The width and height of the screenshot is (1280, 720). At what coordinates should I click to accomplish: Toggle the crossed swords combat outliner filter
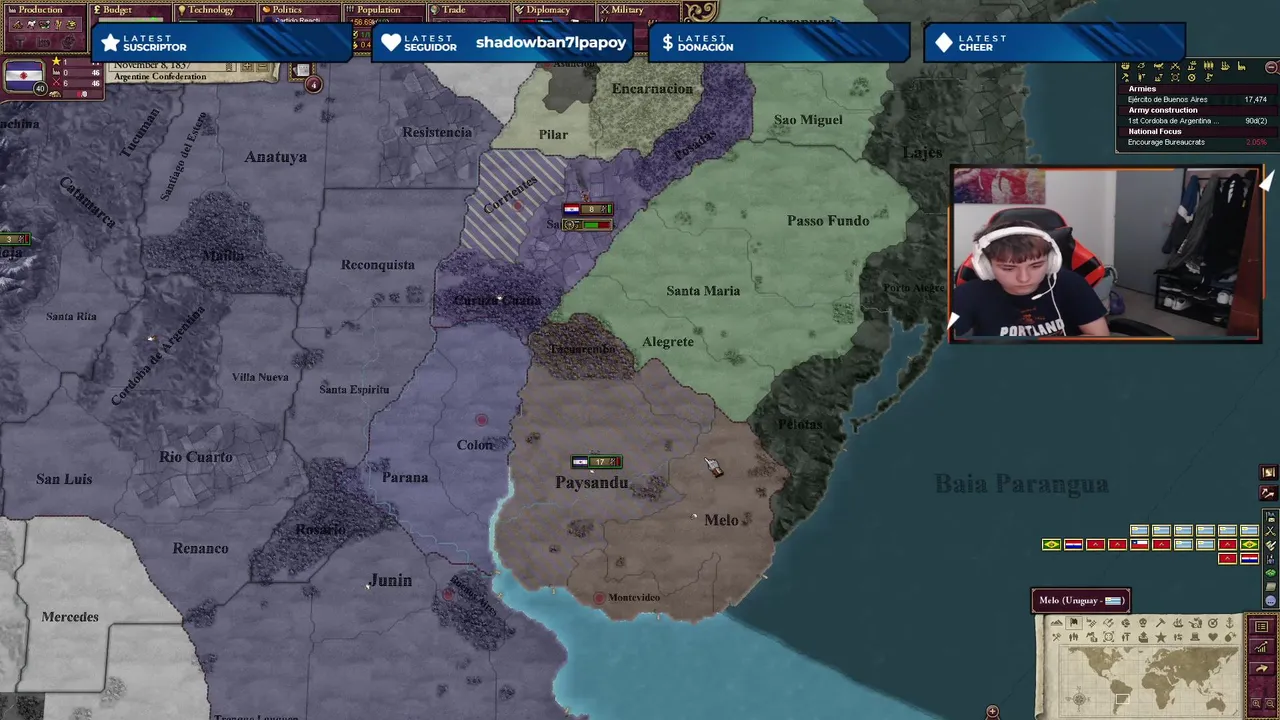tap(1175, 66)
